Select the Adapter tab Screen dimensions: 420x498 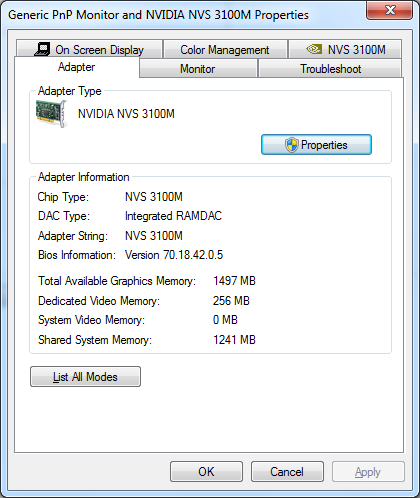point(77,67)
